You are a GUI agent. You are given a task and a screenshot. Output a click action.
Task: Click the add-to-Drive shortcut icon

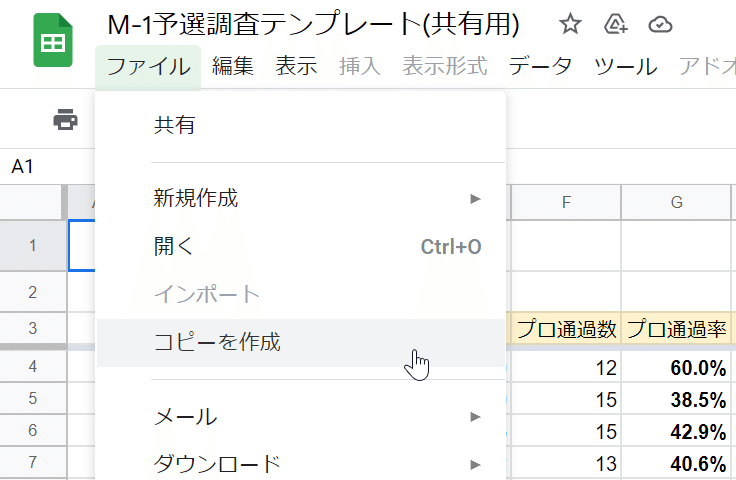click(x=615, y=24)
